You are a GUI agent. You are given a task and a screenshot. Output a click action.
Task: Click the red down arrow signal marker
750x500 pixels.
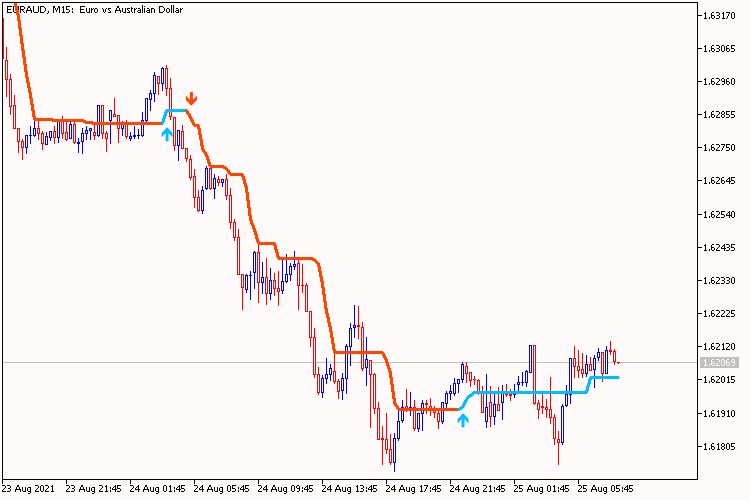[x=191, y=98]
